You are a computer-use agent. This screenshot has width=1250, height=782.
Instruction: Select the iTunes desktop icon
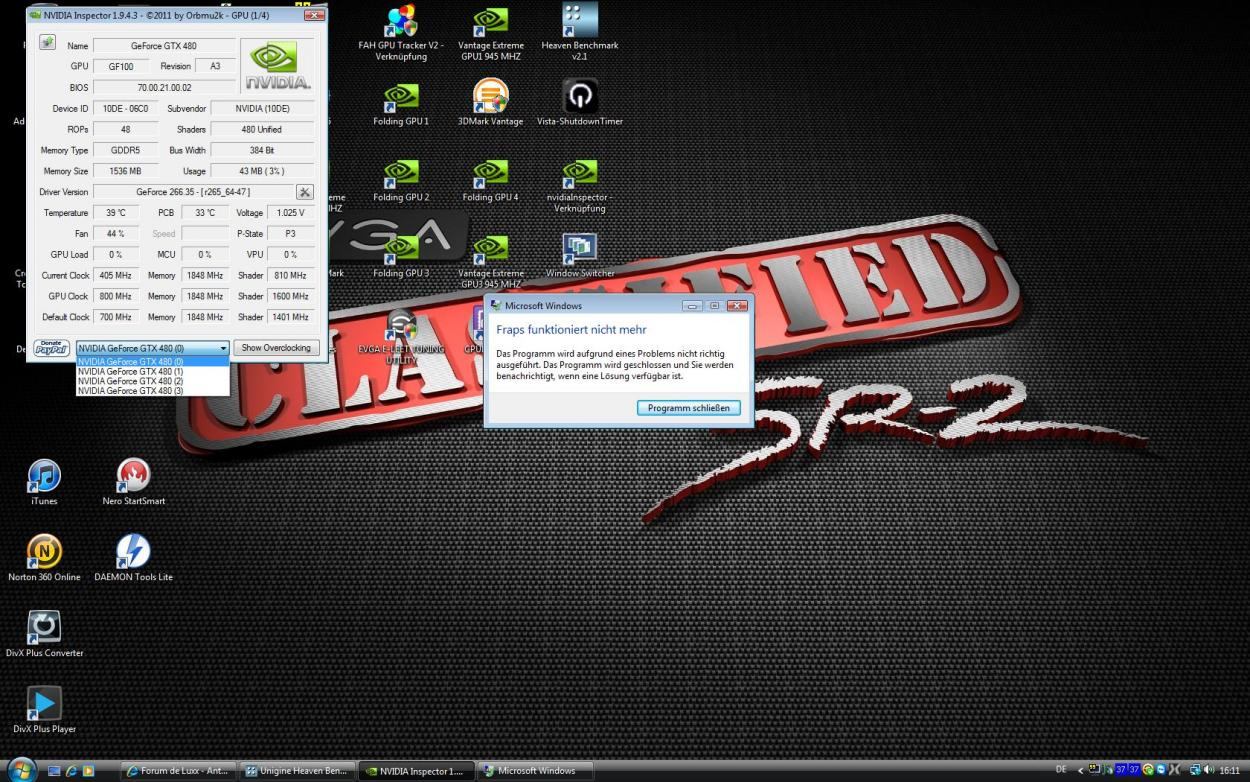[x=44, y=483]
